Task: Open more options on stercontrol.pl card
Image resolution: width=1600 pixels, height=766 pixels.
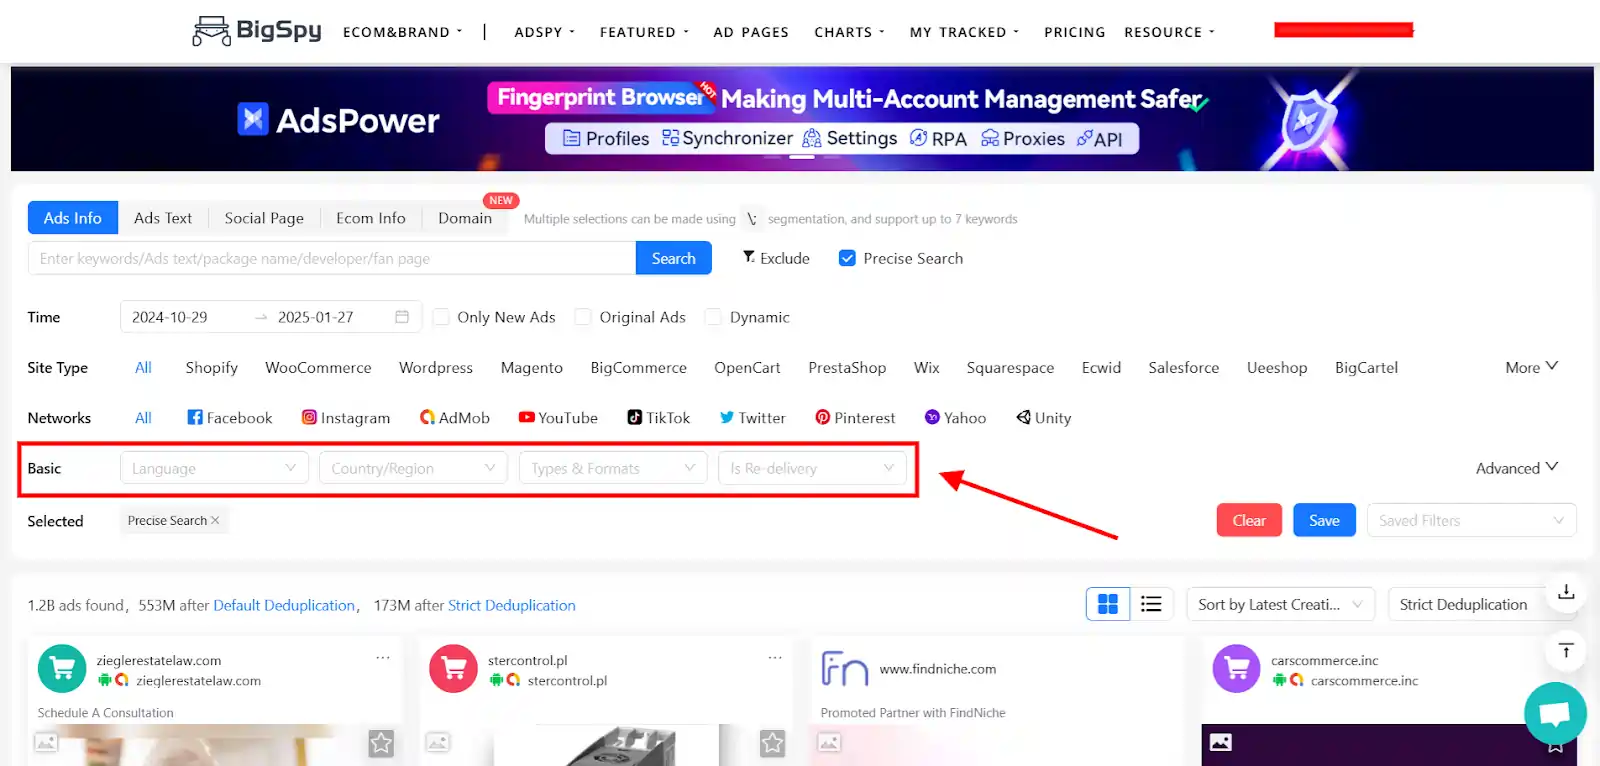Action: [x=775, y=658]
